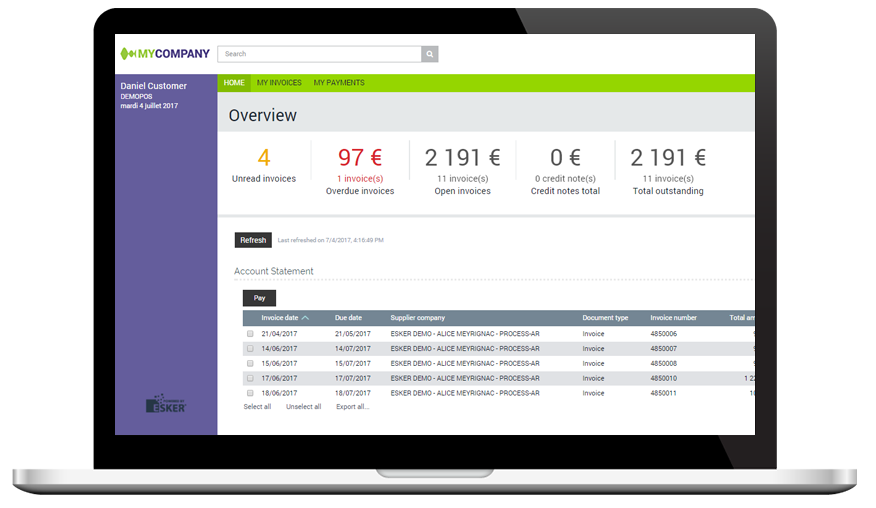Sort by Document type column header
Viewport: 876px width, 508px height.
(605, 318)
